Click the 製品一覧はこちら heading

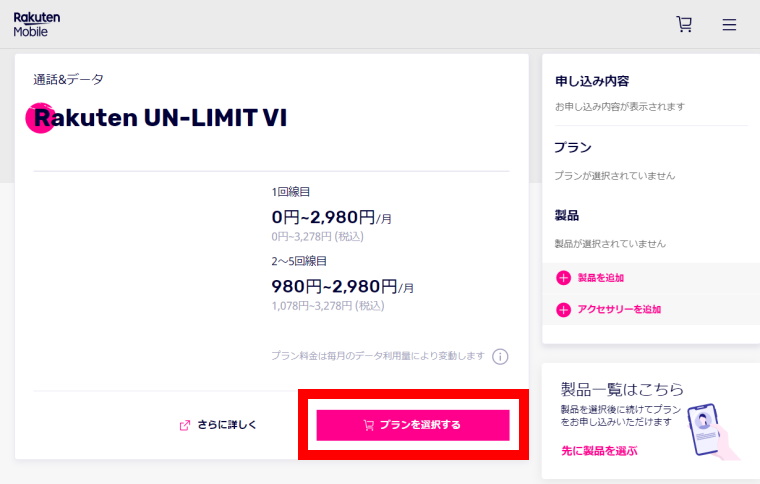(622, 389)
